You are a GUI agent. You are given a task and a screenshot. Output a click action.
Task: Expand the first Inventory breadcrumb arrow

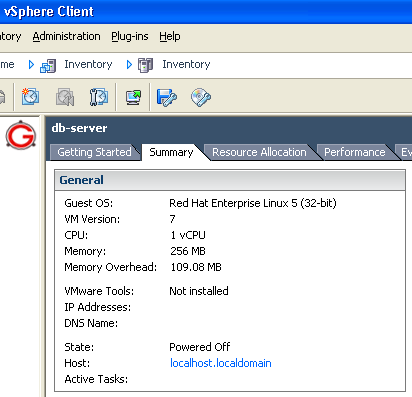coord(31,65)
